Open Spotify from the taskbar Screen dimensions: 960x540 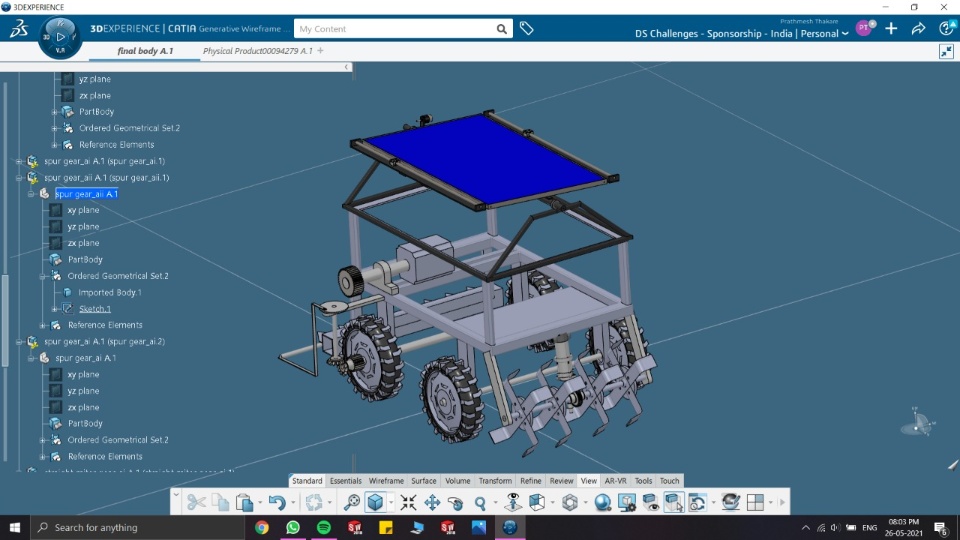coord(324,527)
